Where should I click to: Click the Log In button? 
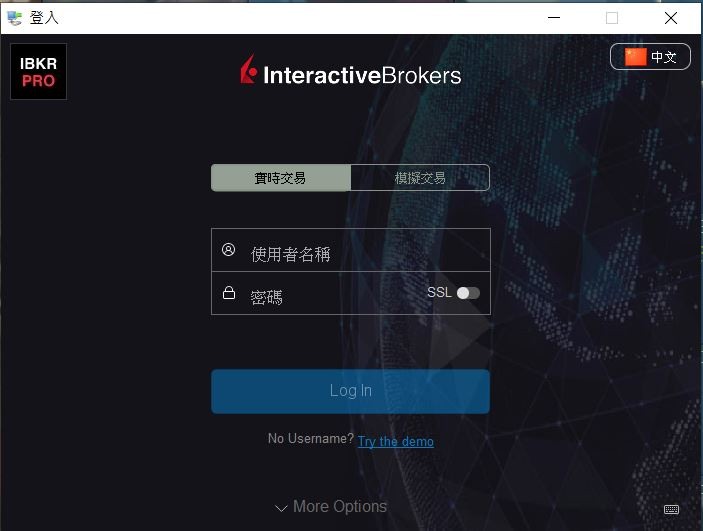pos(350,391)
